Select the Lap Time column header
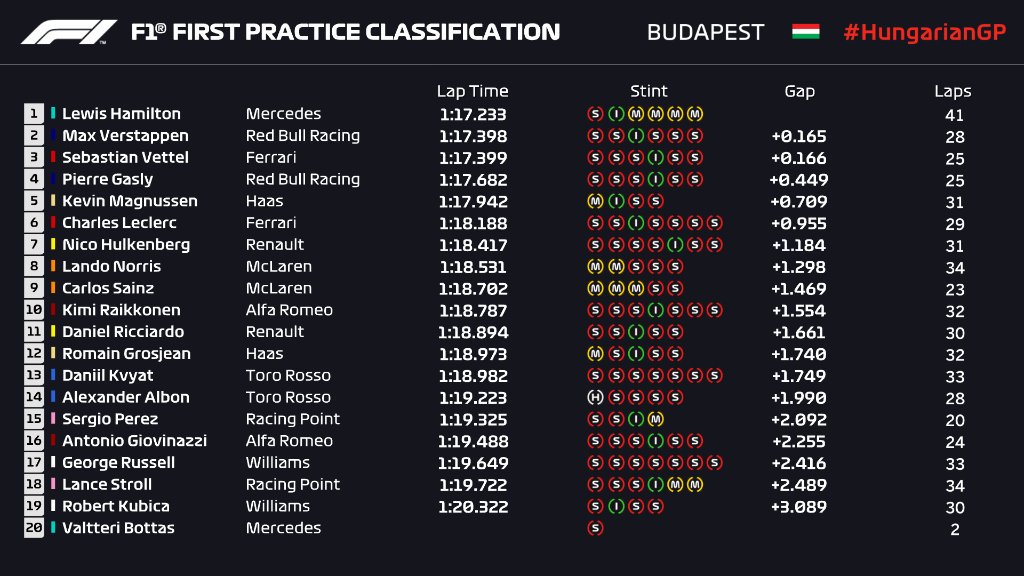Viewport: 1024px width, 576px height. tap(472, 91)
